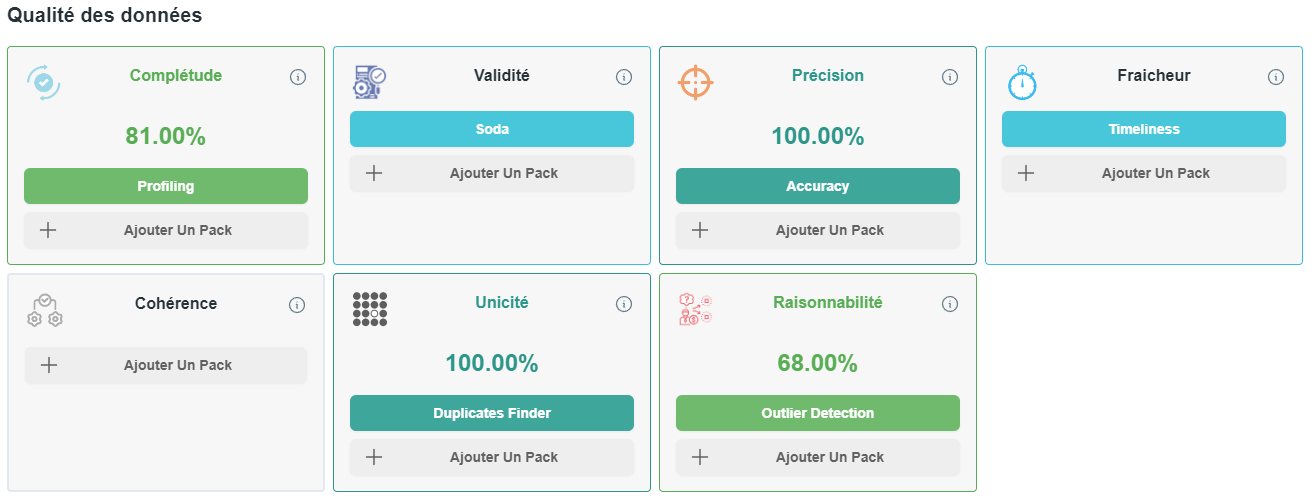Open the Timeliness pack
Screen dimensions: 1314x500
1144,129
